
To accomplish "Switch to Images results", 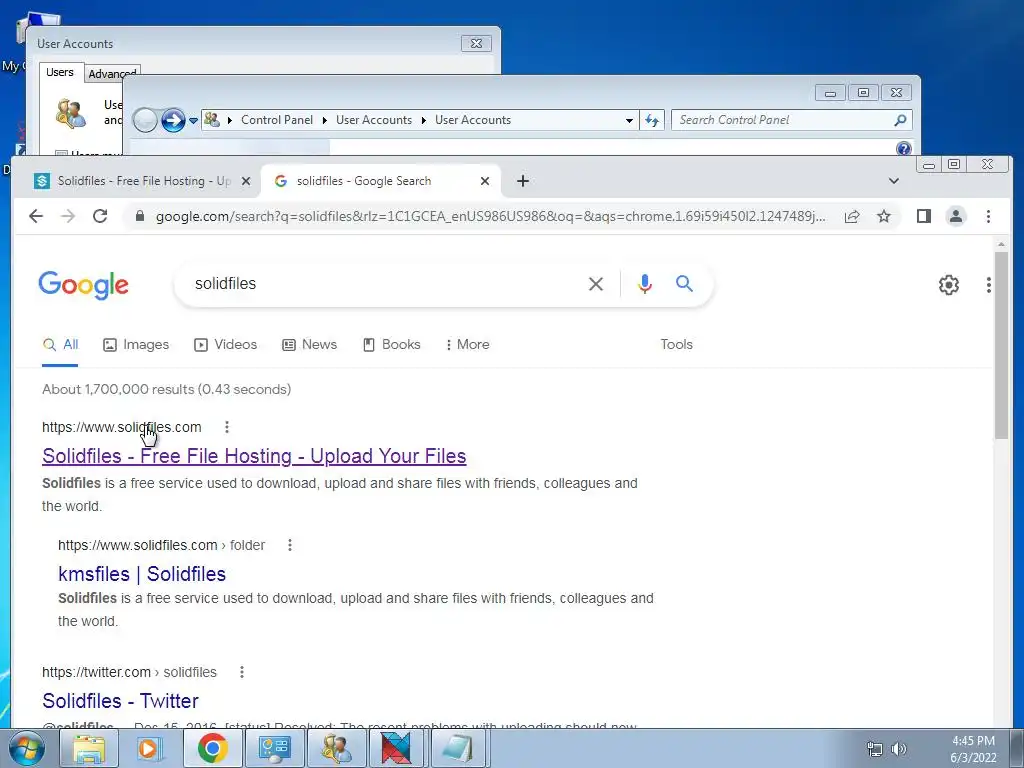I will pos(136,344).
